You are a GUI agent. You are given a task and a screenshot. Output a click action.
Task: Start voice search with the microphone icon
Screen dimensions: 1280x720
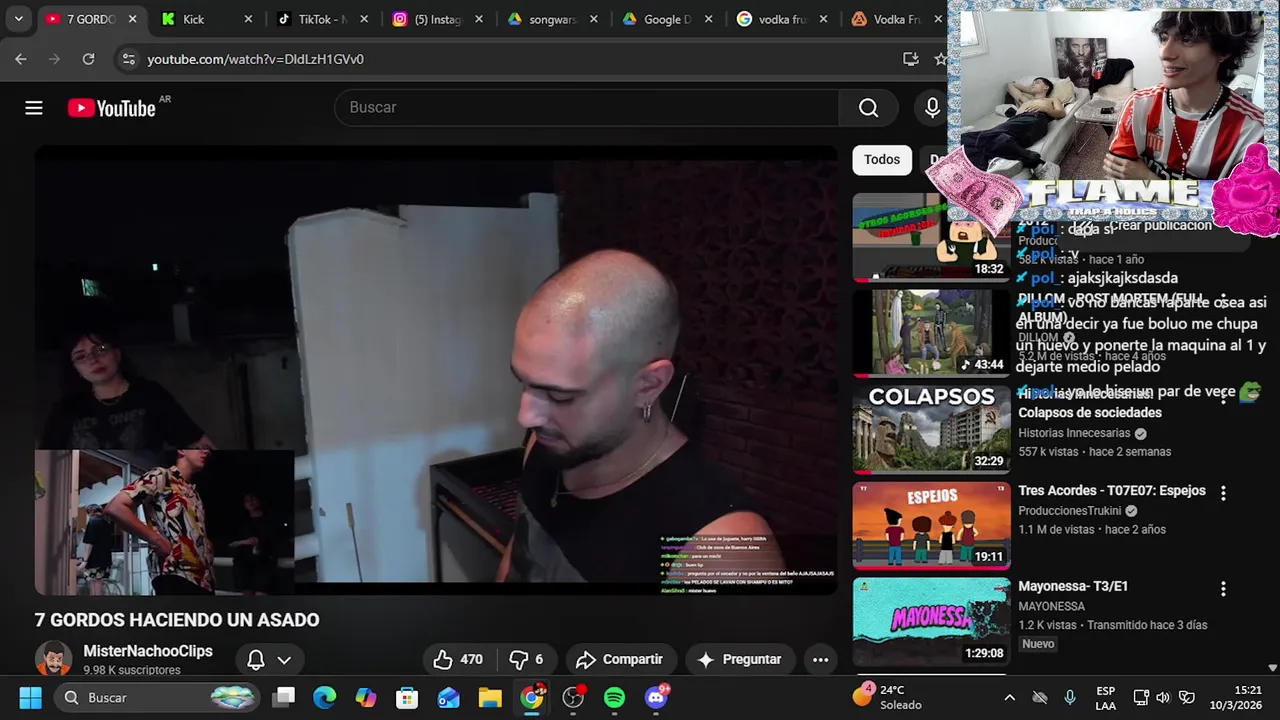tap(932, 108)
